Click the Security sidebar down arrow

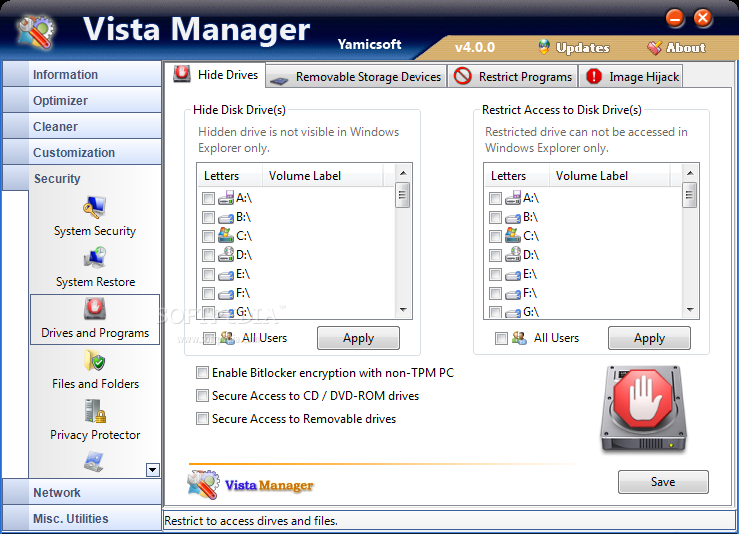pyautogui.click(x=153, y=470)
